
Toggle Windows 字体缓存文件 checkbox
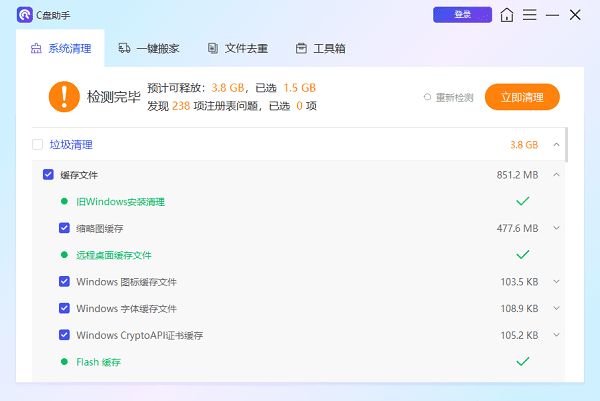[x=64, y=308]
